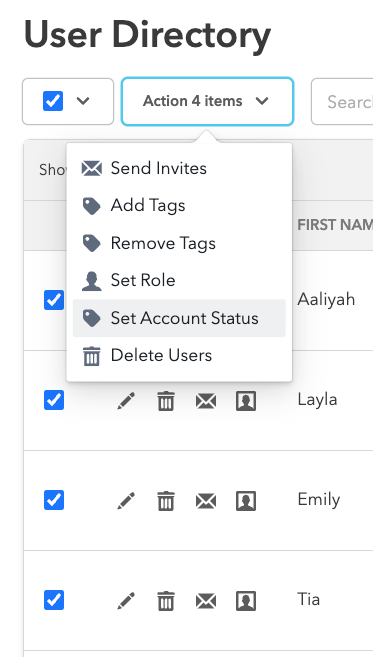Edit Tia's row with pencil icon
The height and width of the screenshot is (657, 373).
coord(126,601)
